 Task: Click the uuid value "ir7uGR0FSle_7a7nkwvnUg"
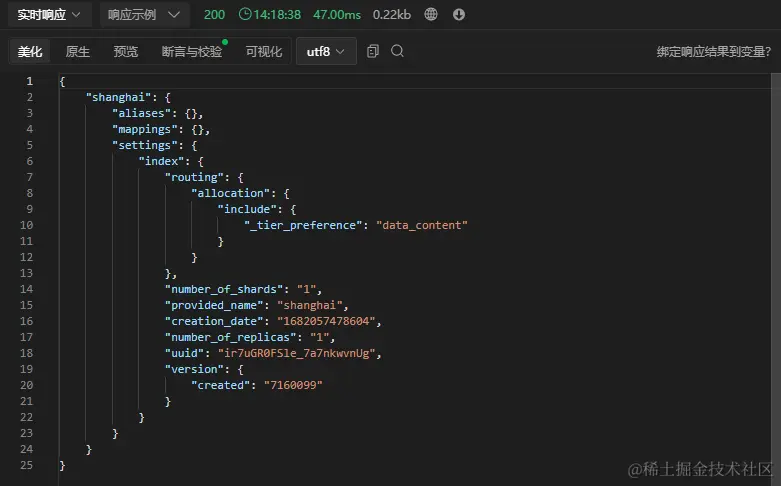pyautogui.click(x=296, y=353)
